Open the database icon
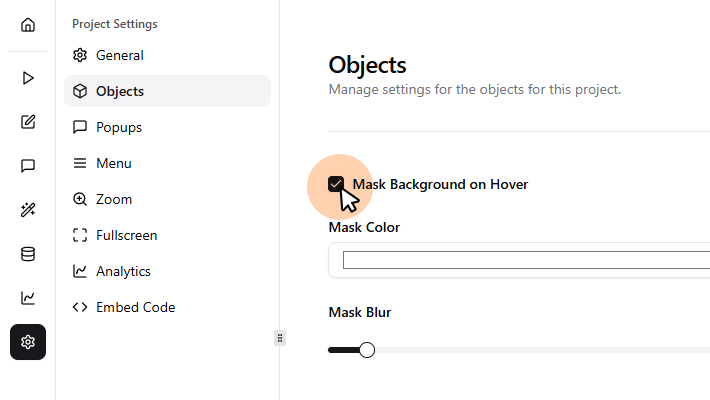The image size is (710, 400). (28, 254)
